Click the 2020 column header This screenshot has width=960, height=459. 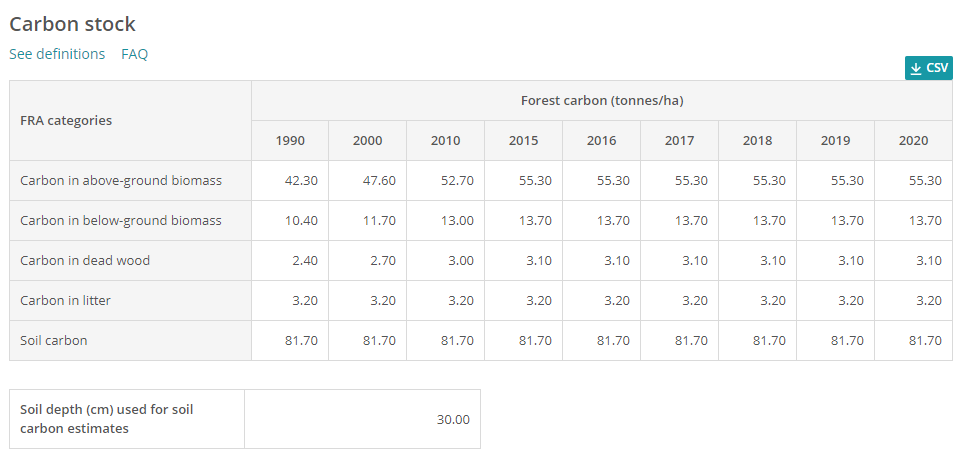[x=913, y=141]
